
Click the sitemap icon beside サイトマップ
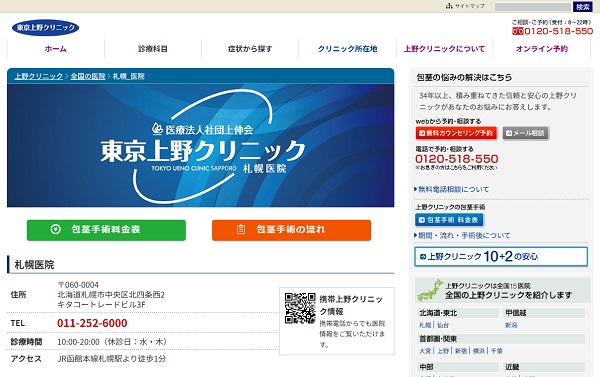[x=449, y=6]
